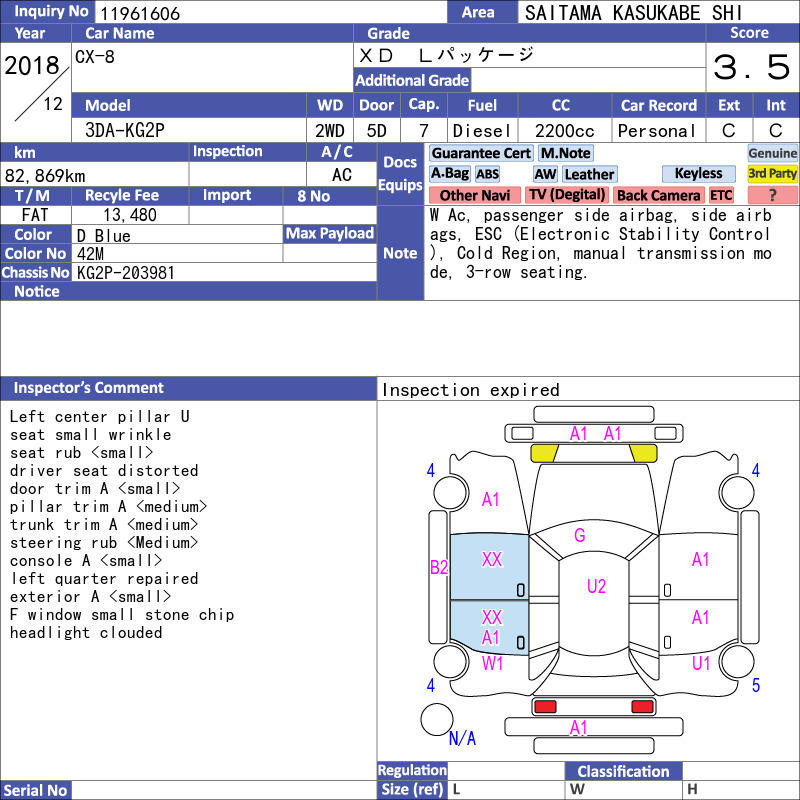
Task: Click the Diesel fuel value
Action: click(x=482, y=131)
